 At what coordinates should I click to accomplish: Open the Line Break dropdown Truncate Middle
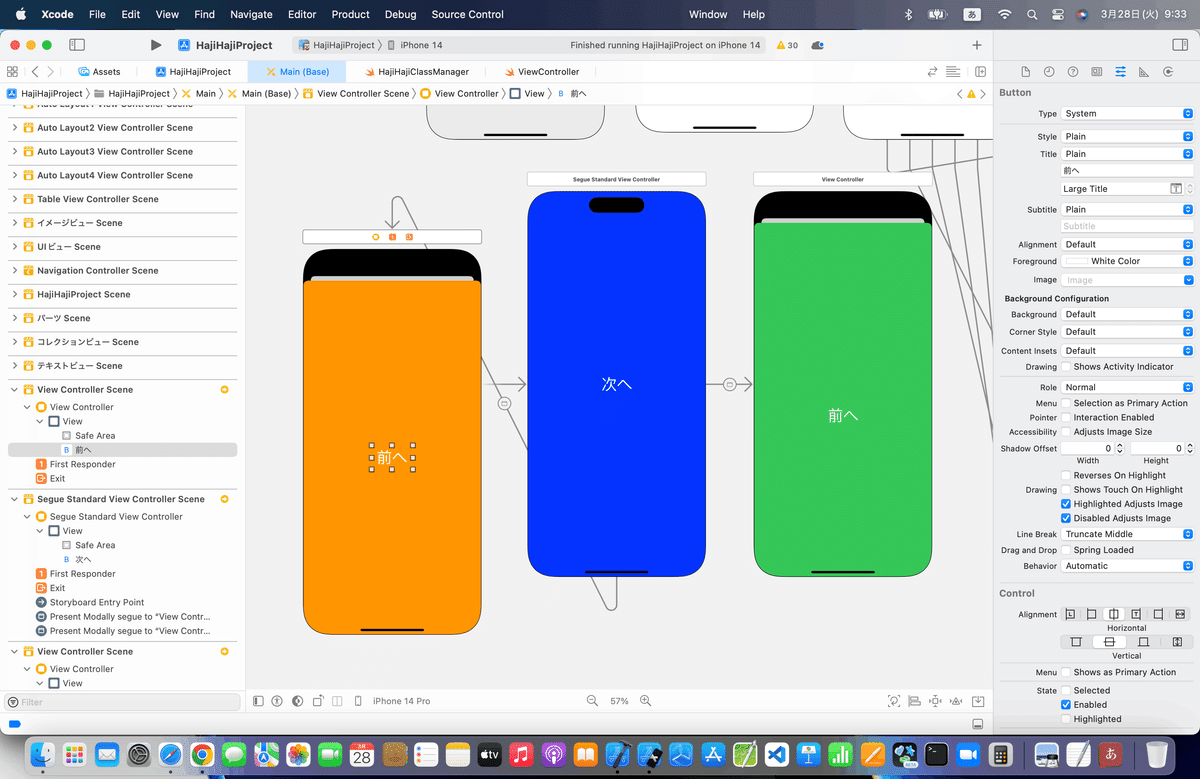pyautogui.click(x=1127, y=534)
